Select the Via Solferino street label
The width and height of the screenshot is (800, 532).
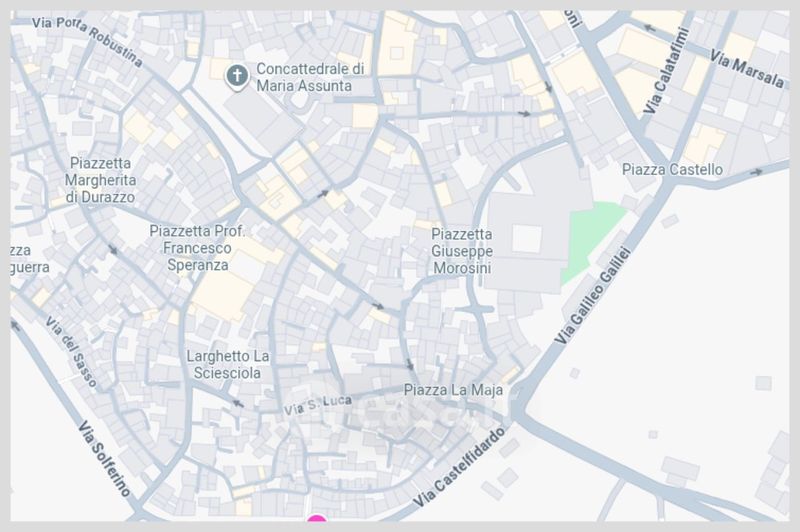click(105, 459)
